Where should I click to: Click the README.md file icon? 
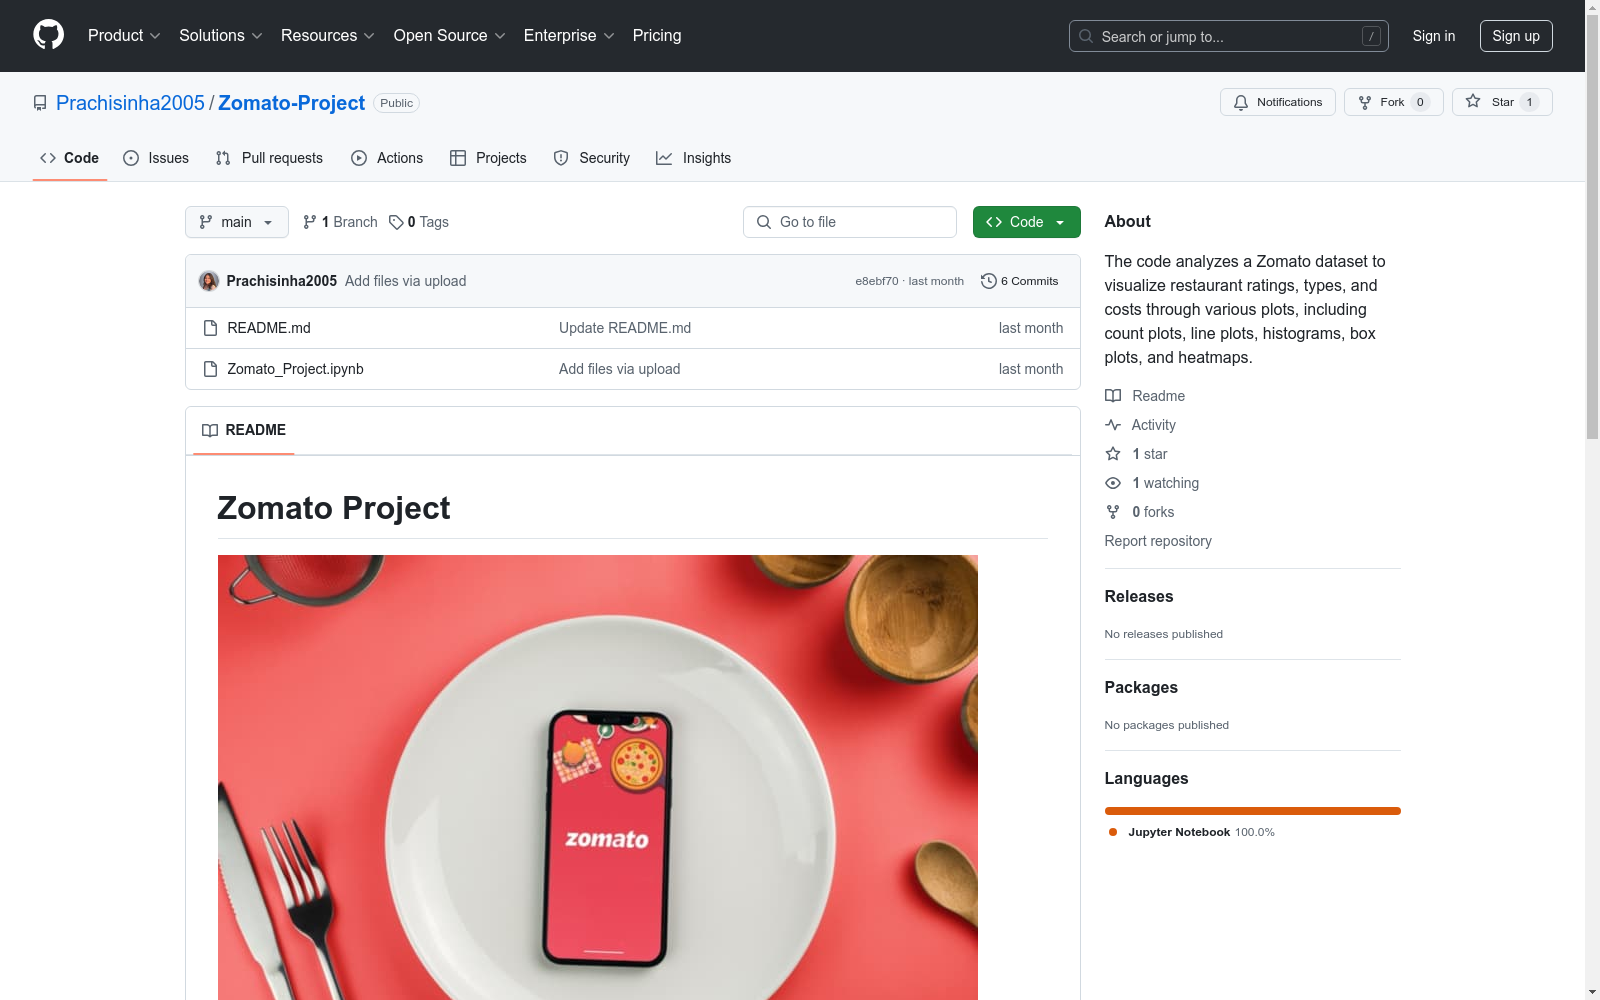(210, 328)
